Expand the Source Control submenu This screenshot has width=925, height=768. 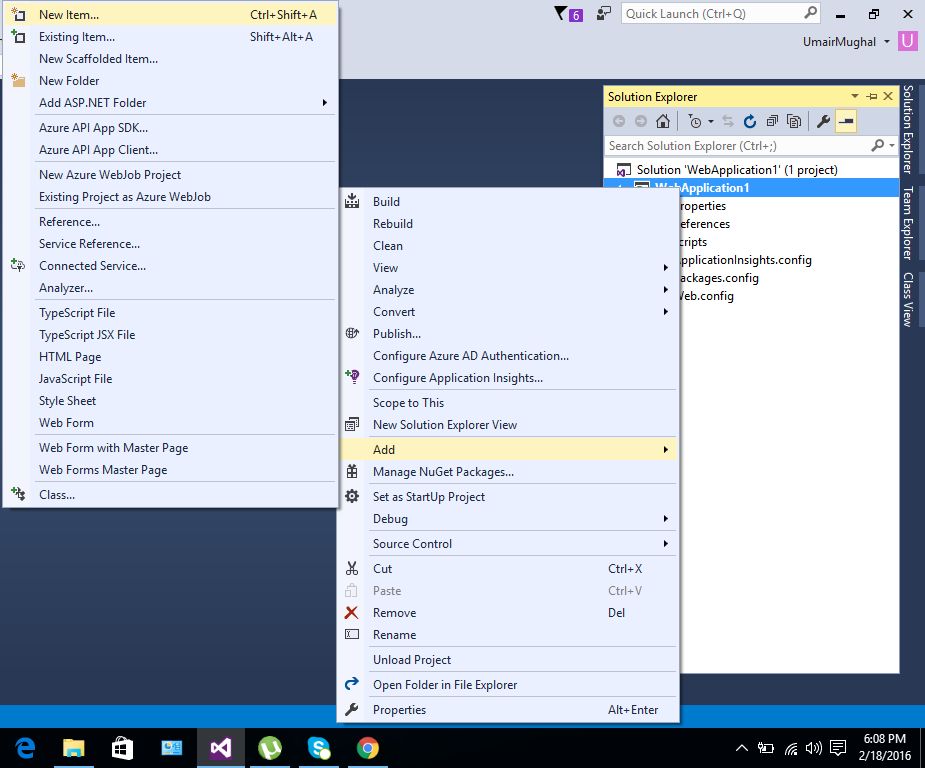[508, 544]
